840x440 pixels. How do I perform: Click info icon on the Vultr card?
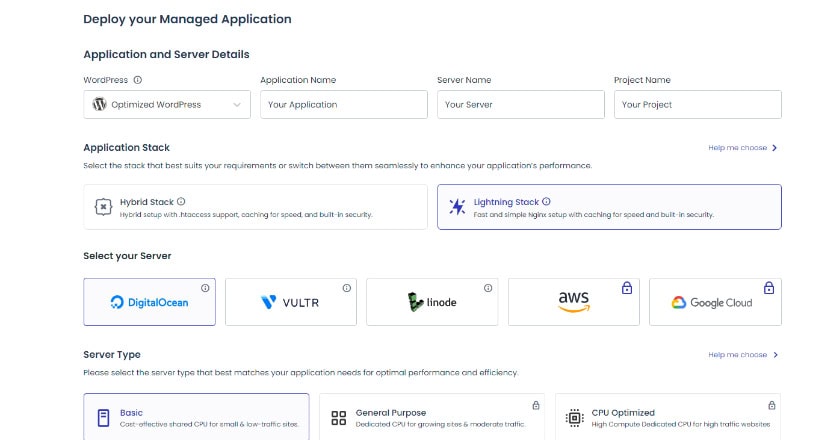pos(347,288)
